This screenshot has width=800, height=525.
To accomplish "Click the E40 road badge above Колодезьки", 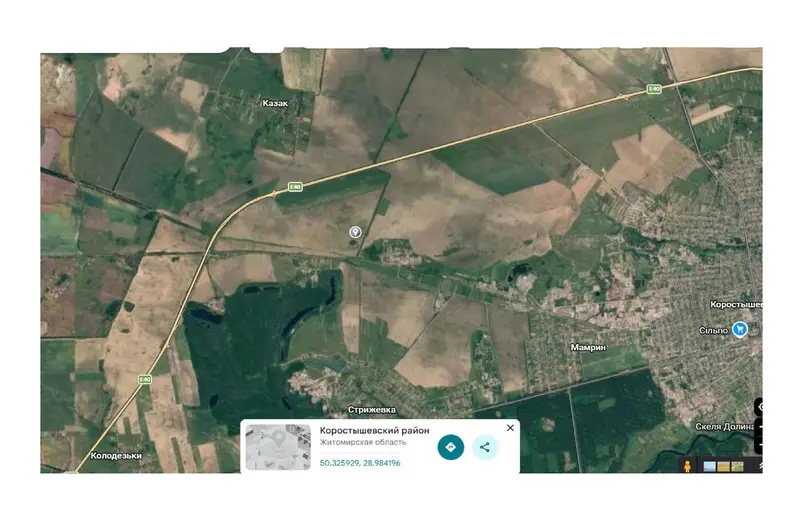I will click(145, 379).
